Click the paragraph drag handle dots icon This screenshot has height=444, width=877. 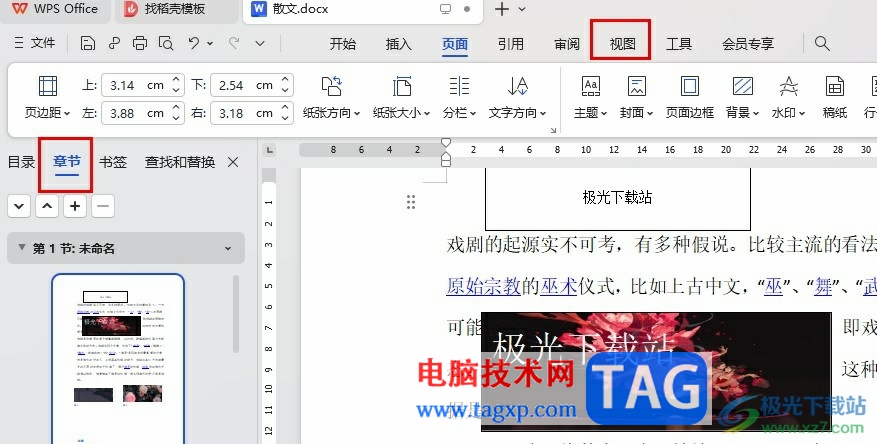411,202
